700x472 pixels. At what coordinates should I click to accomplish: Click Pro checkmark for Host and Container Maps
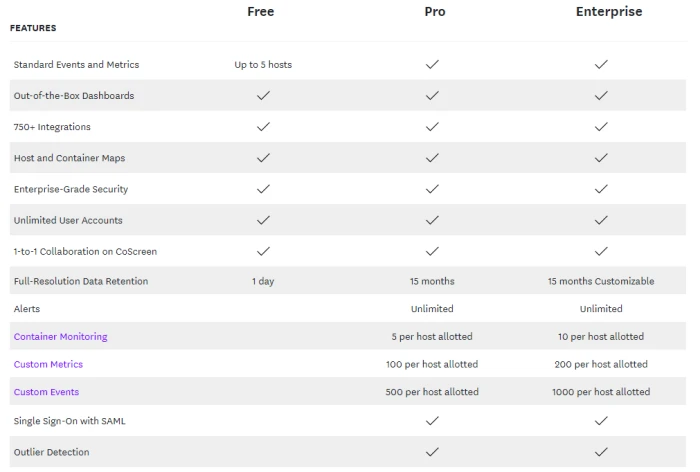coord(432,158)
